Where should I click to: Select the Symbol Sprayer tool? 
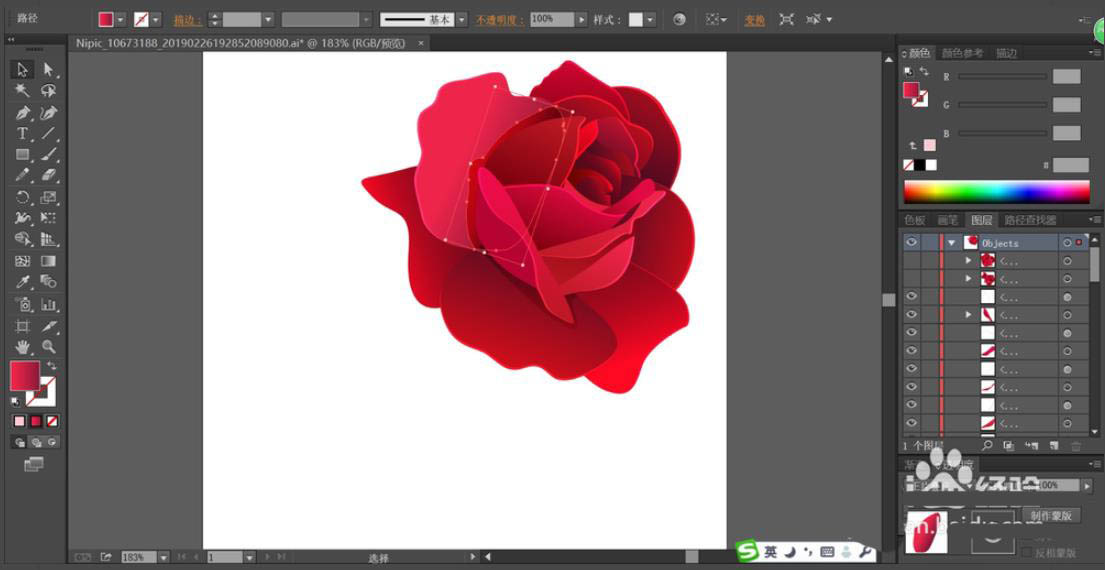click(23, 304)
